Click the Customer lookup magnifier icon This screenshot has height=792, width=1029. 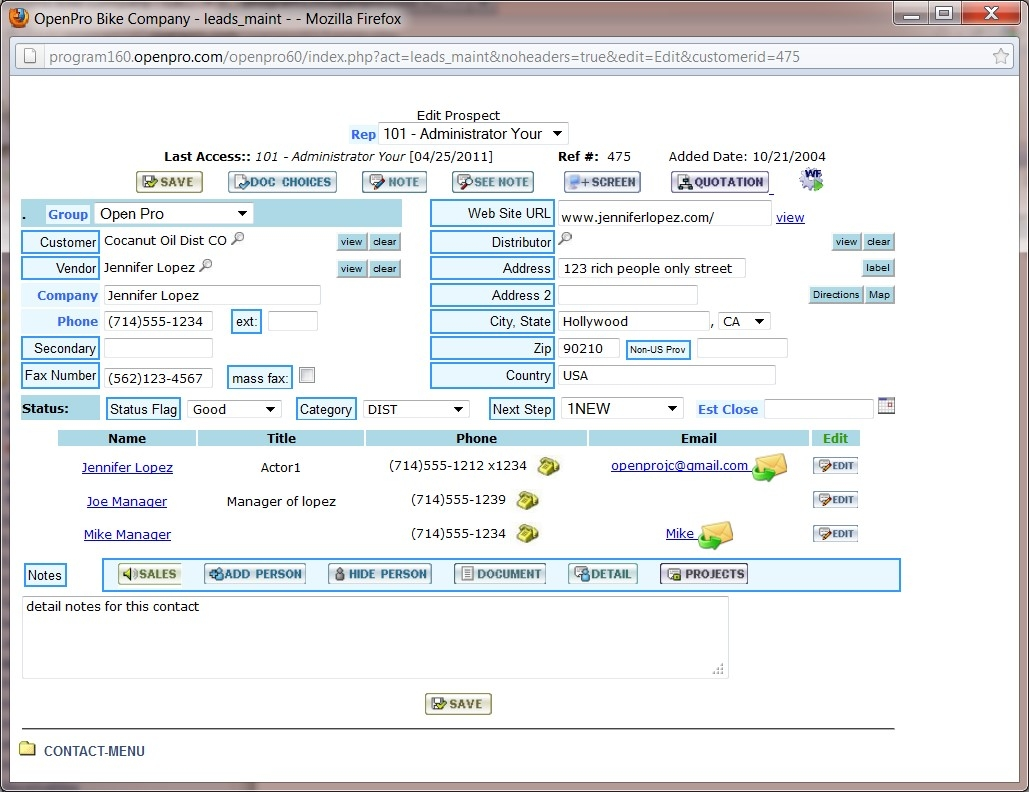pyautogui.click(x=238, y=240)
